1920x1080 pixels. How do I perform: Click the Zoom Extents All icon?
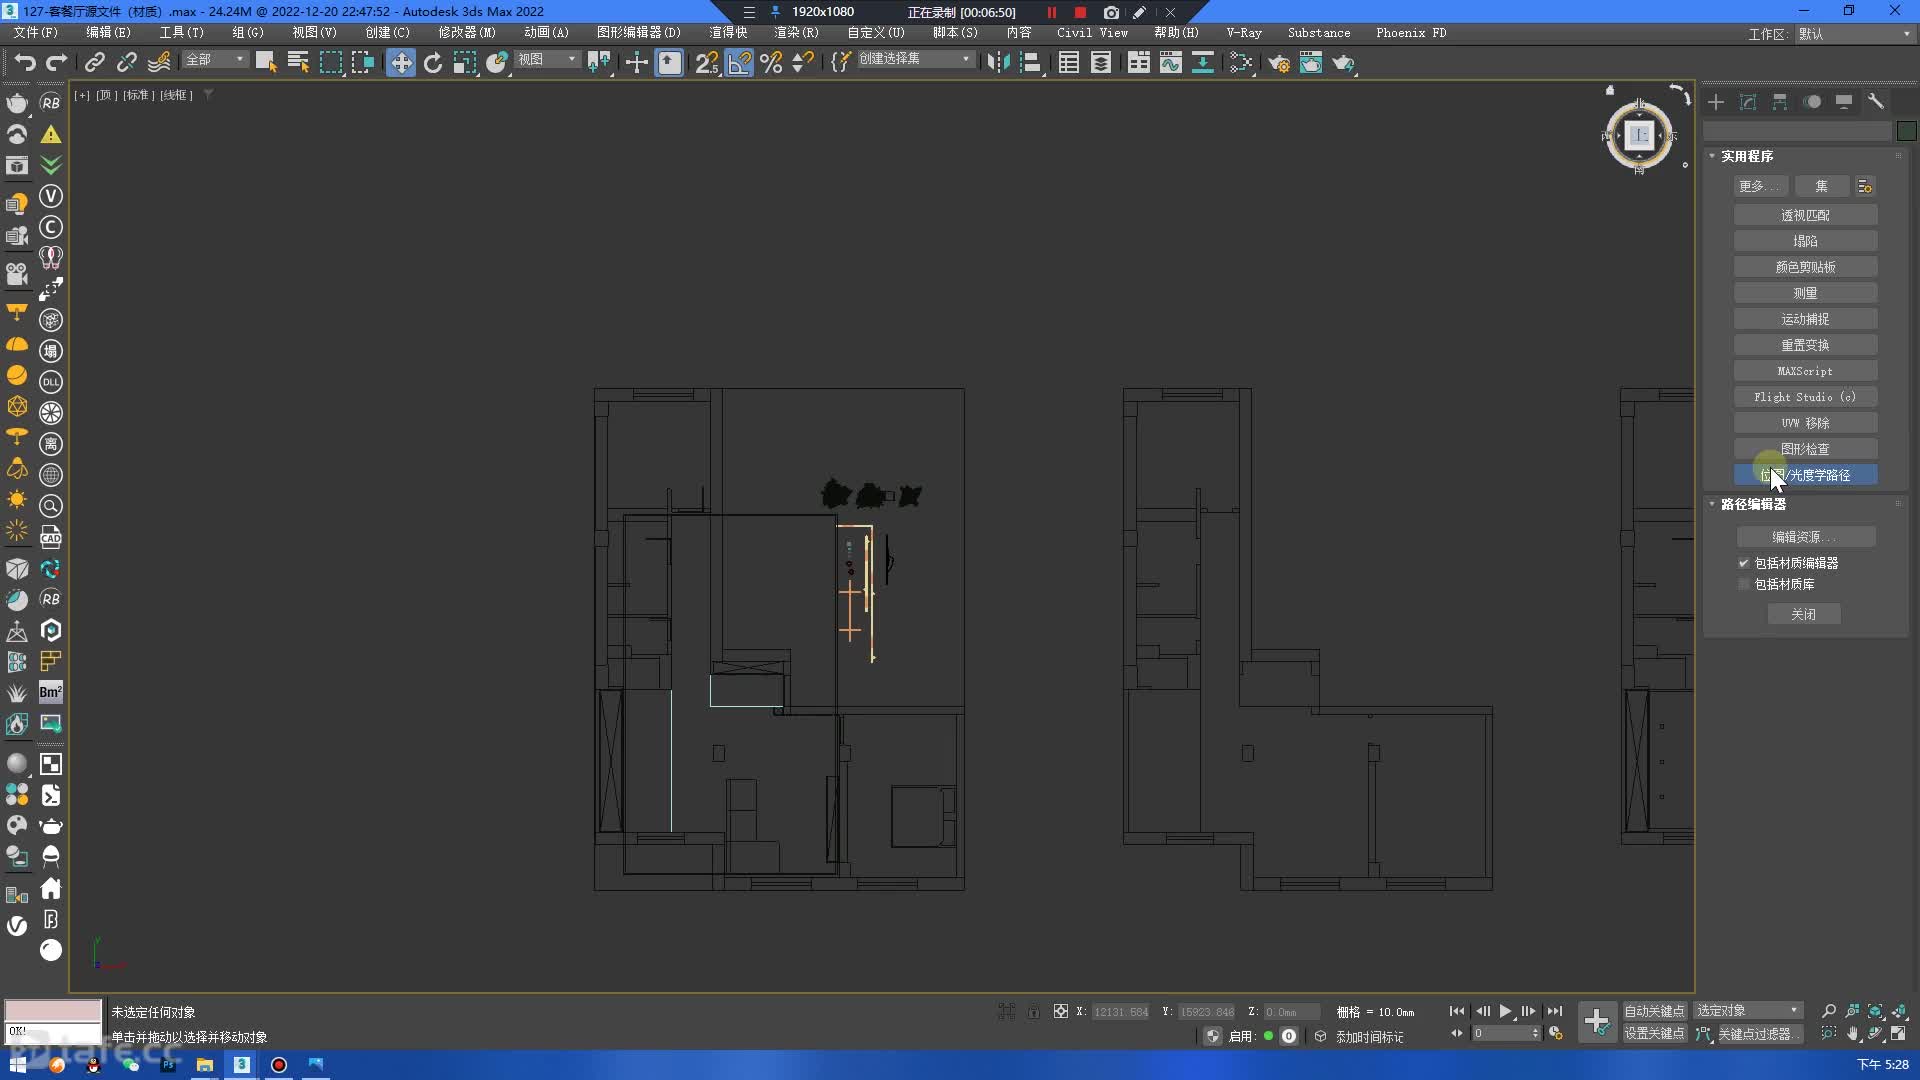[1899, 1011]
